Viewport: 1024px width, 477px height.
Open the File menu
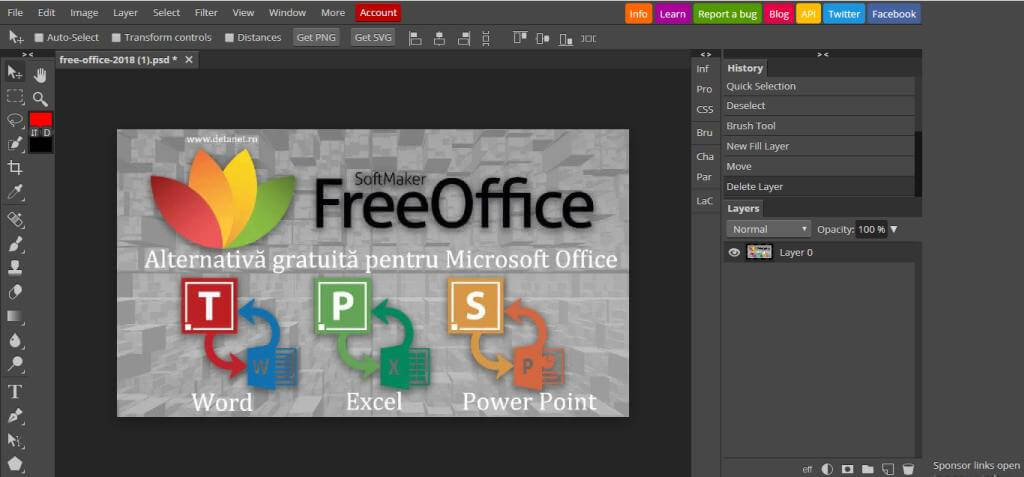click(x=14, y=13)
